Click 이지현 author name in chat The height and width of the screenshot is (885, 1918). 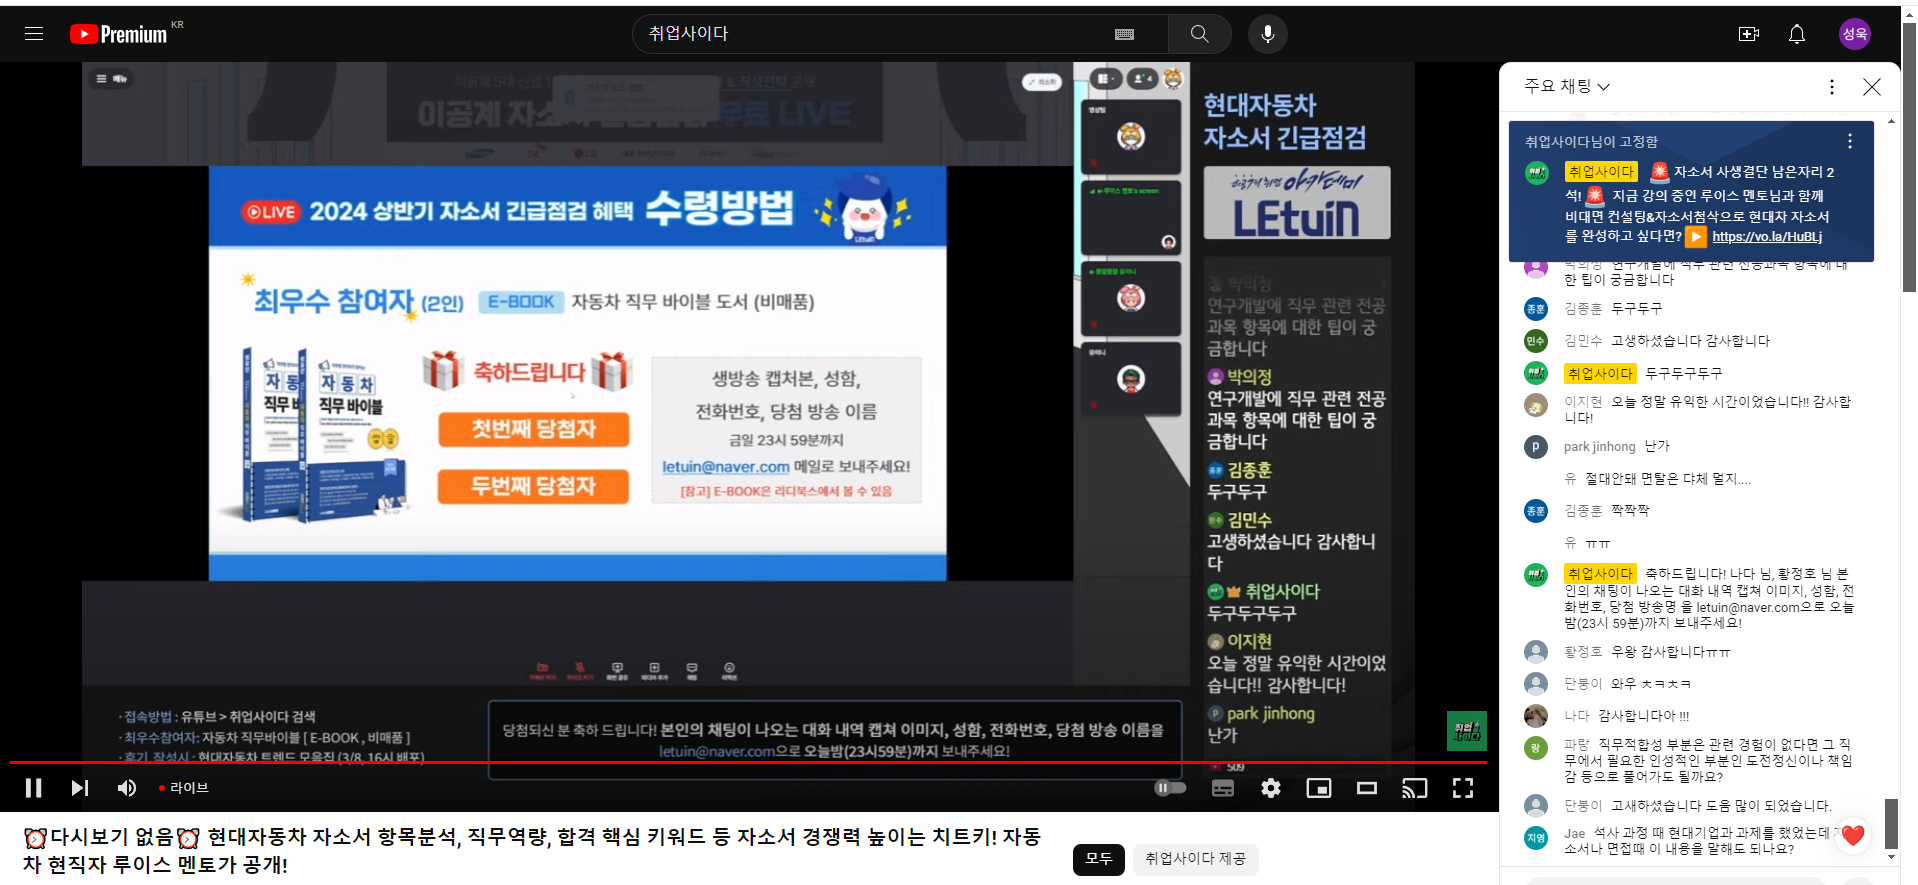pos(1583,402)
